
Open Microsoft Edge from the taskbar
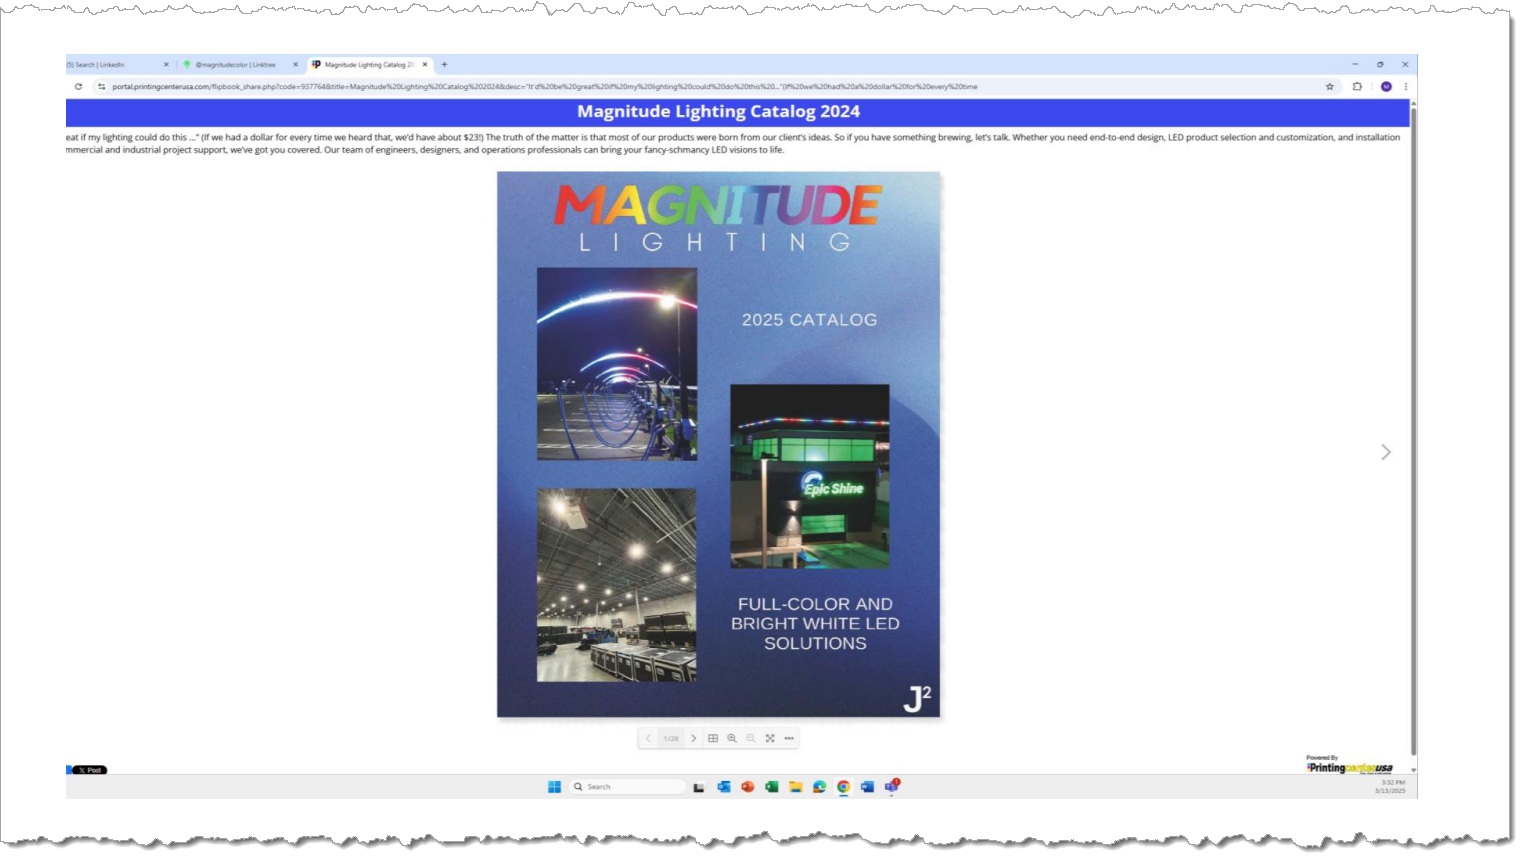[819, 787]
